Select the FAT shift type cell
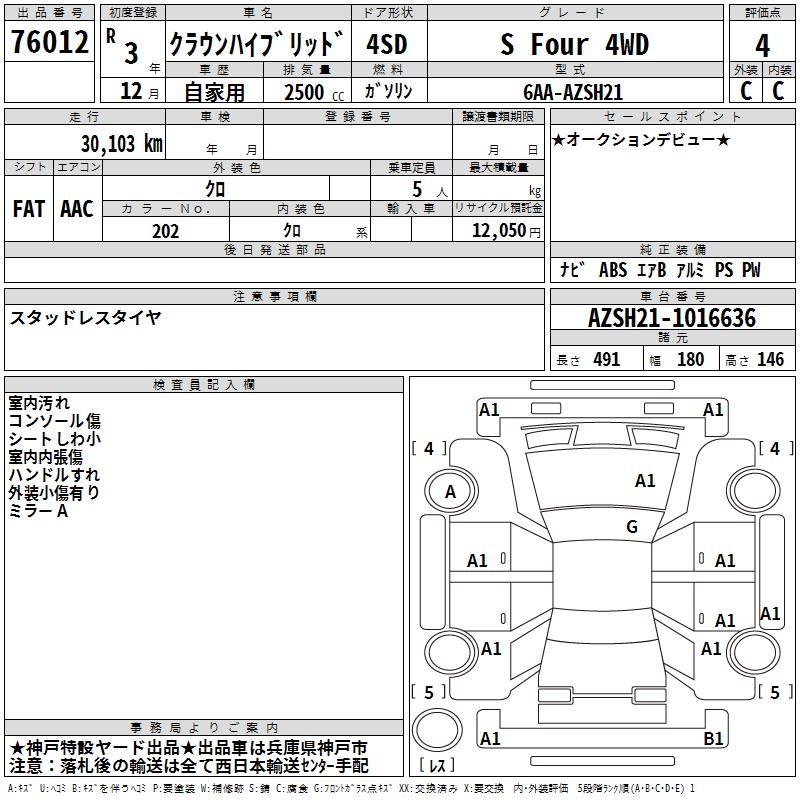 click(28, 209)
